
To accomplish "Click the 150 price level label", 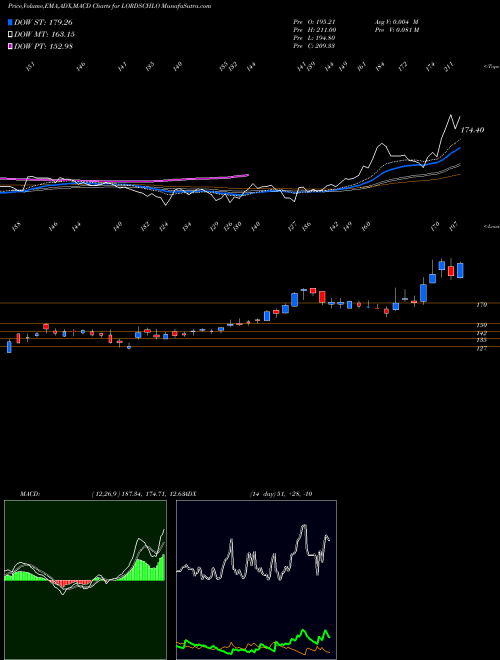I will tap(482, 325).
